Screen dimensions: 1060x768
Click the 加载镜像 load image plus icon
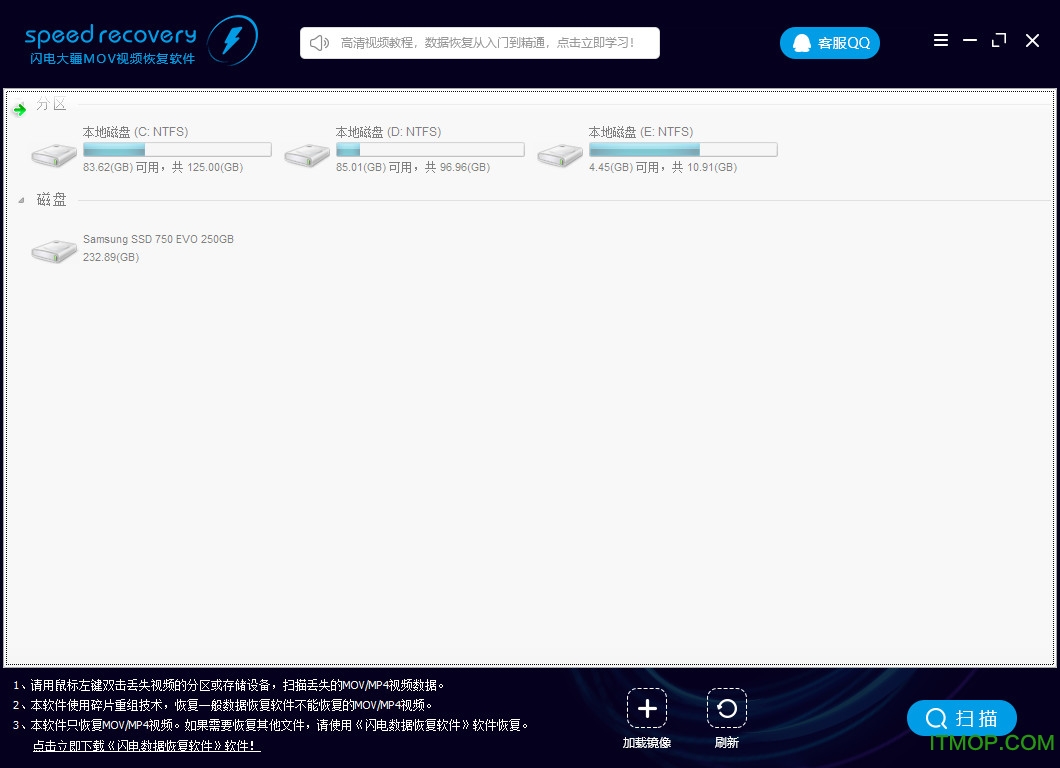coord(647,709)
